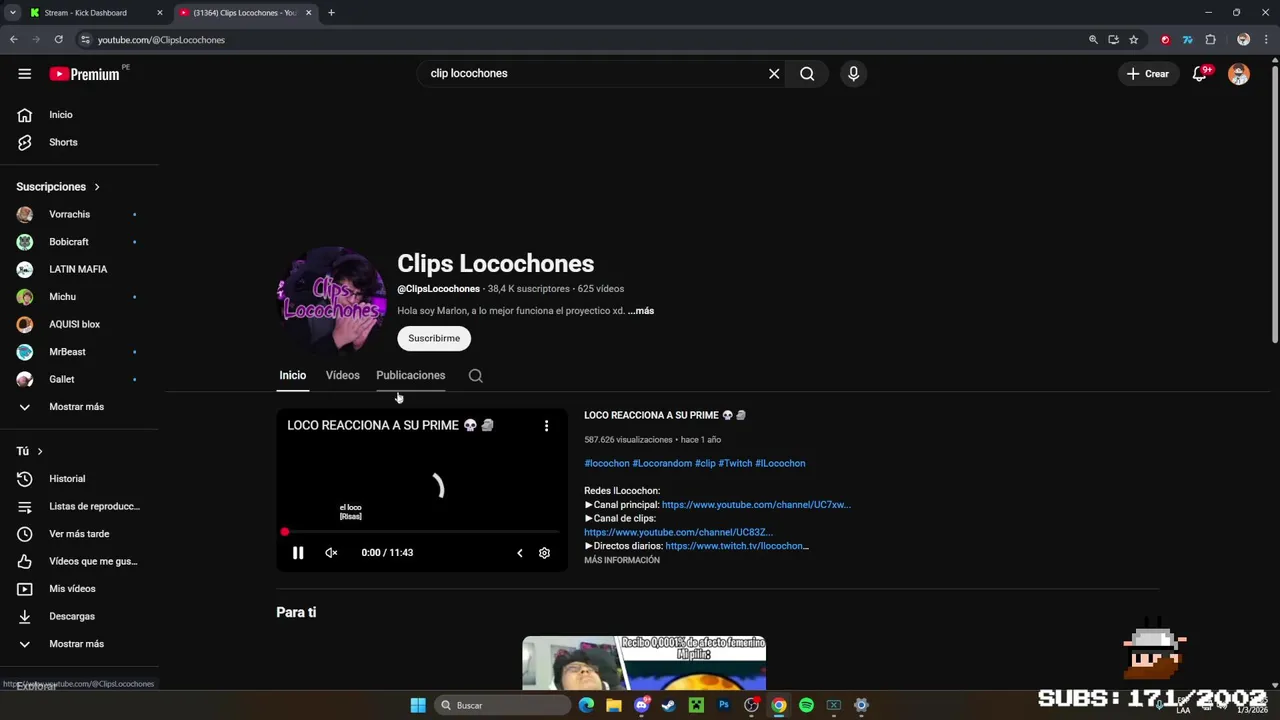Expand the Tú section chevron
The image size is (1280, 720).
pos(40,452)
